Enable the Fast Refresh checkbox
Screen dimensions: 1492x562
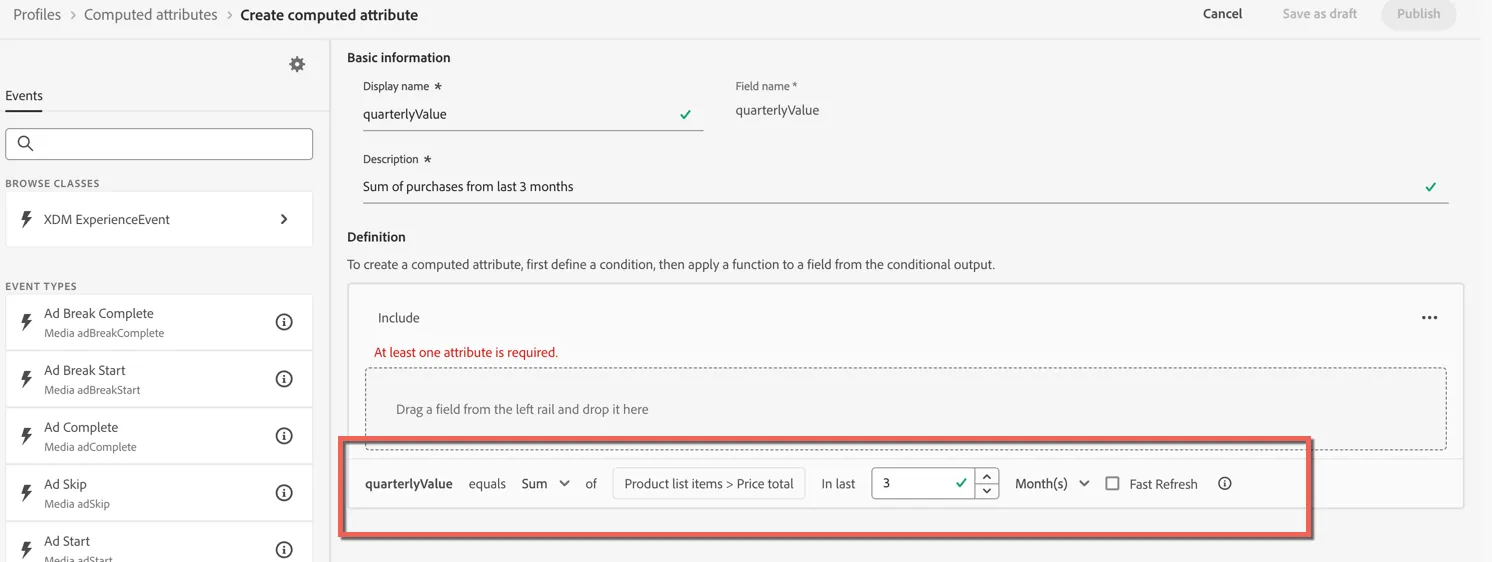coord(1112,483)
